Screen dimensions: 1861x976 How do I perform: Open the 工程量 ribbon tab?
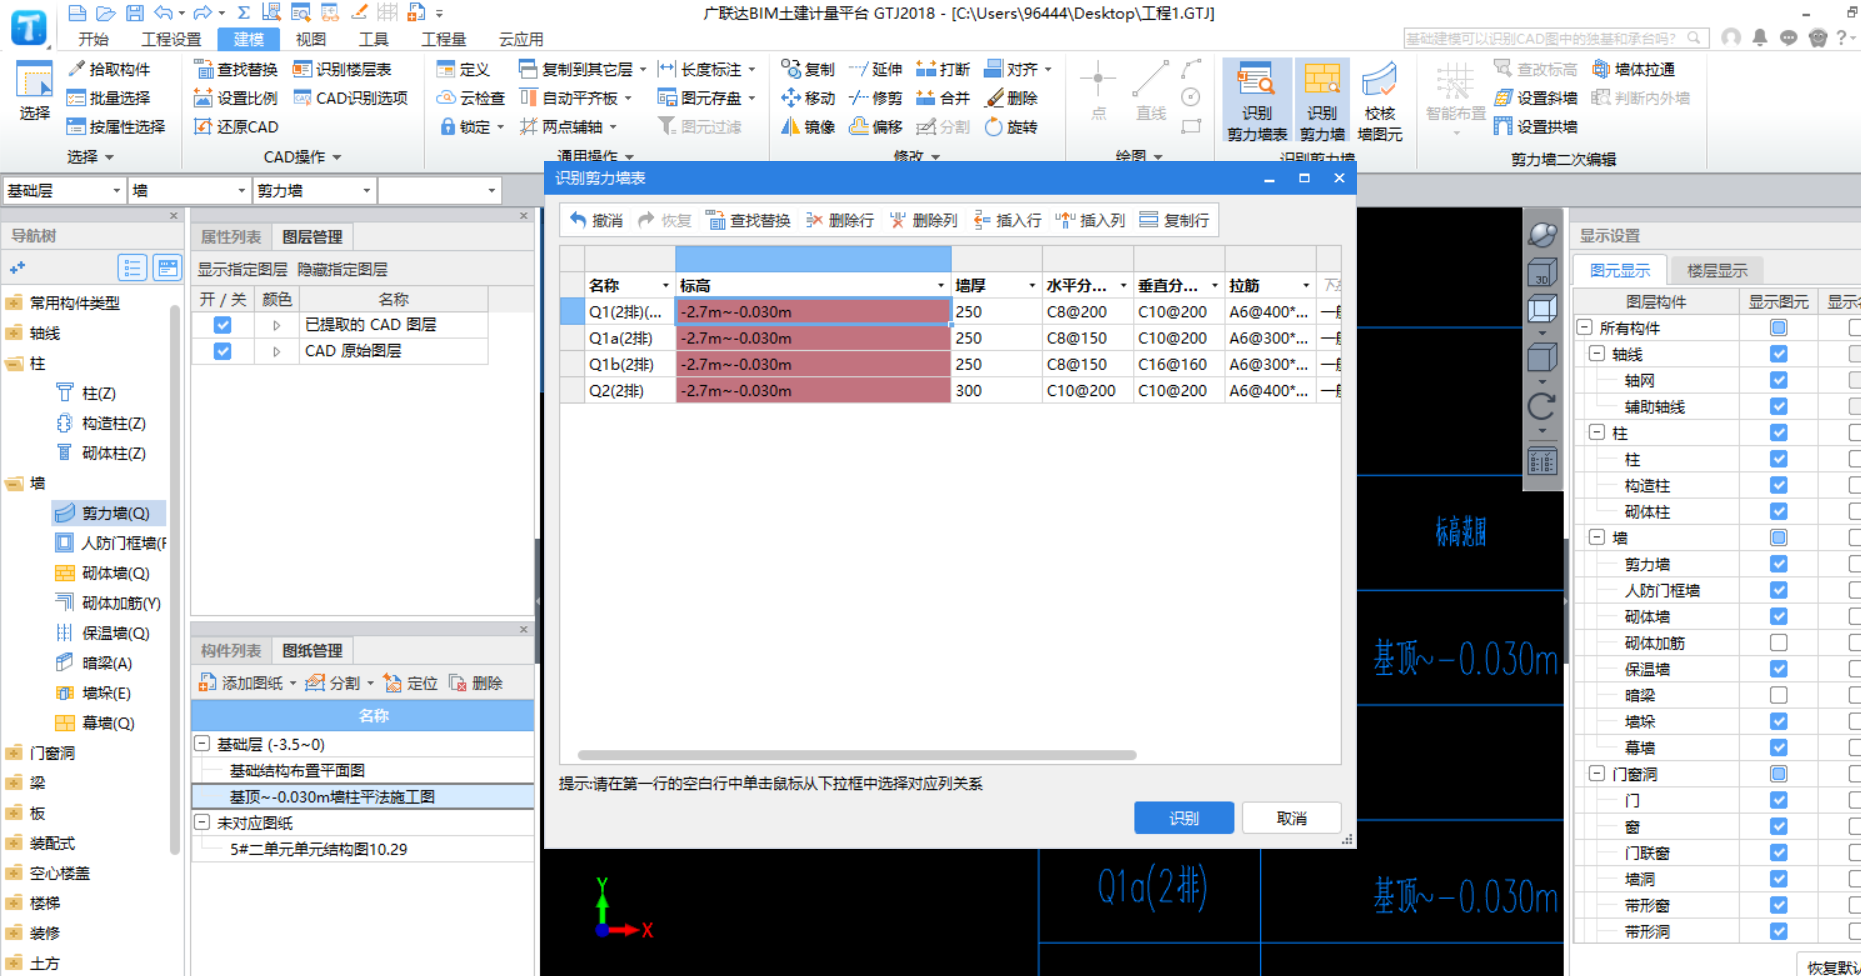(x=443, y=39)
